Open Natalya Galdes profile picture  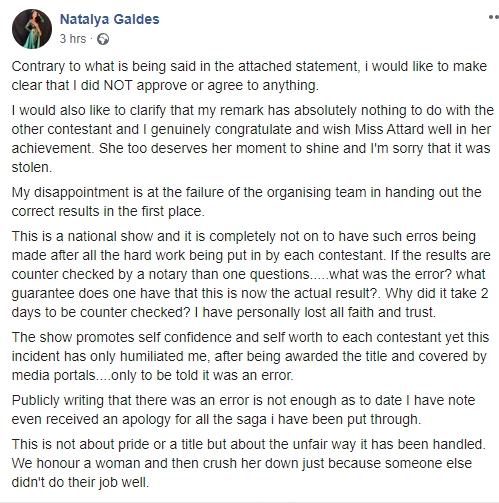click(32, 29)
